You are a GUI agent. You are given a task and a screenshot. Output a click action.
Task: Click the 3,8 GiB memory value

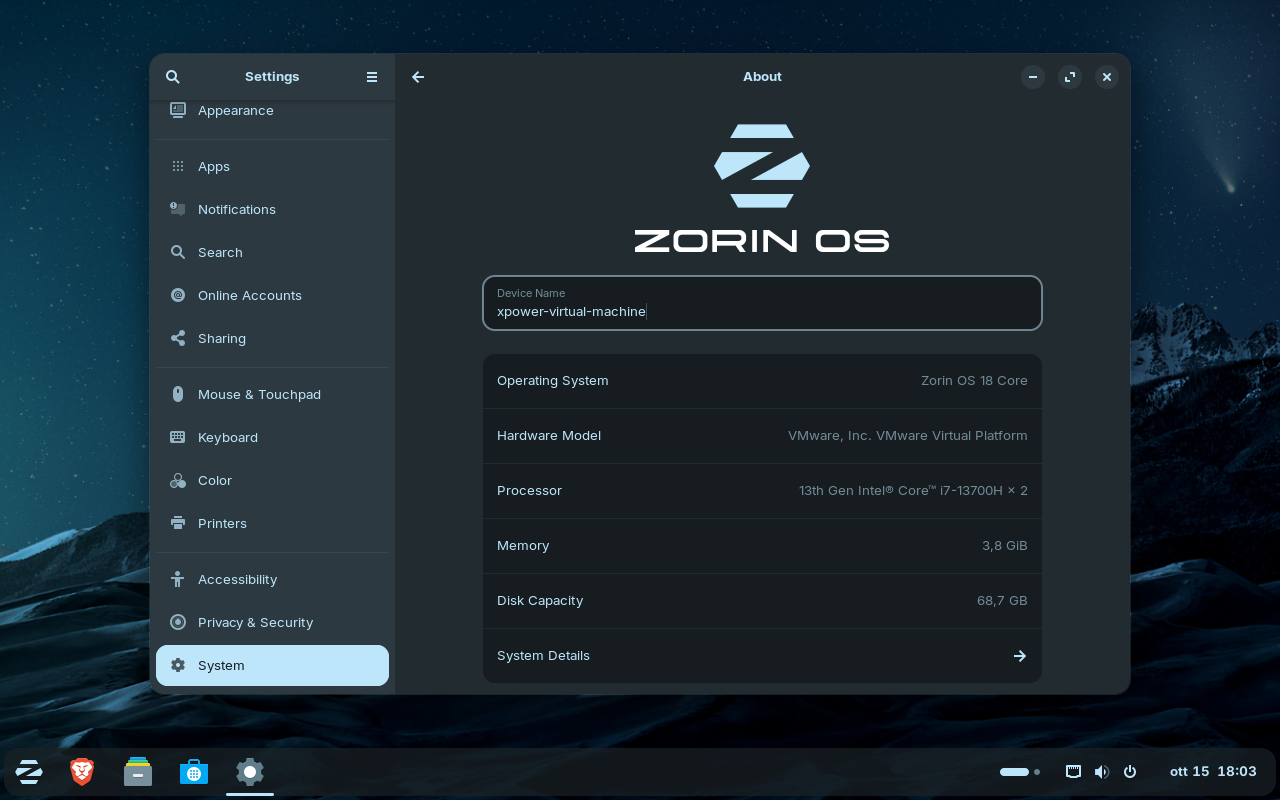1005,546
